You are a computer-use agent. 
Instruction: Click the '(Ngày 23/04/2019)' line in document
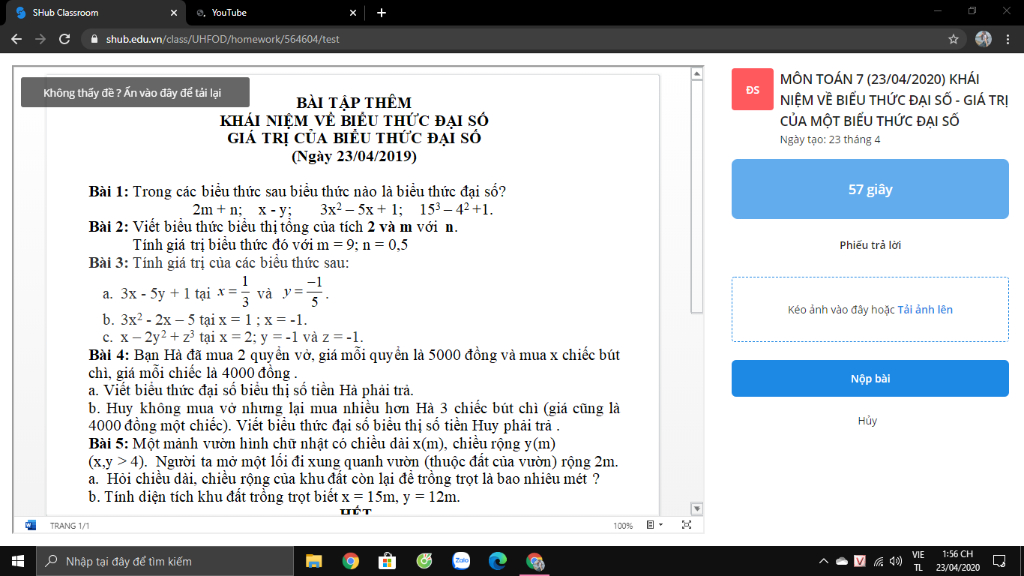click(x=354, y=156)
